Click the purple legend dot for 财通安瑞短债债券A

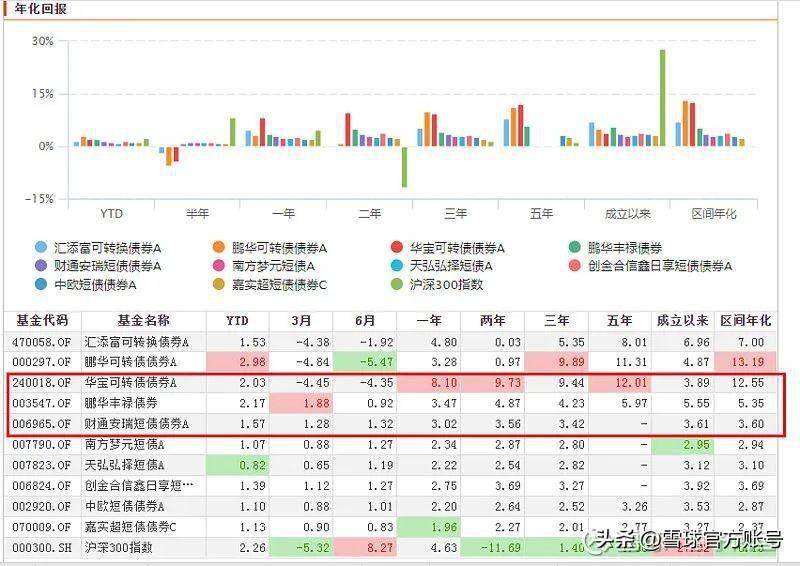40,266
